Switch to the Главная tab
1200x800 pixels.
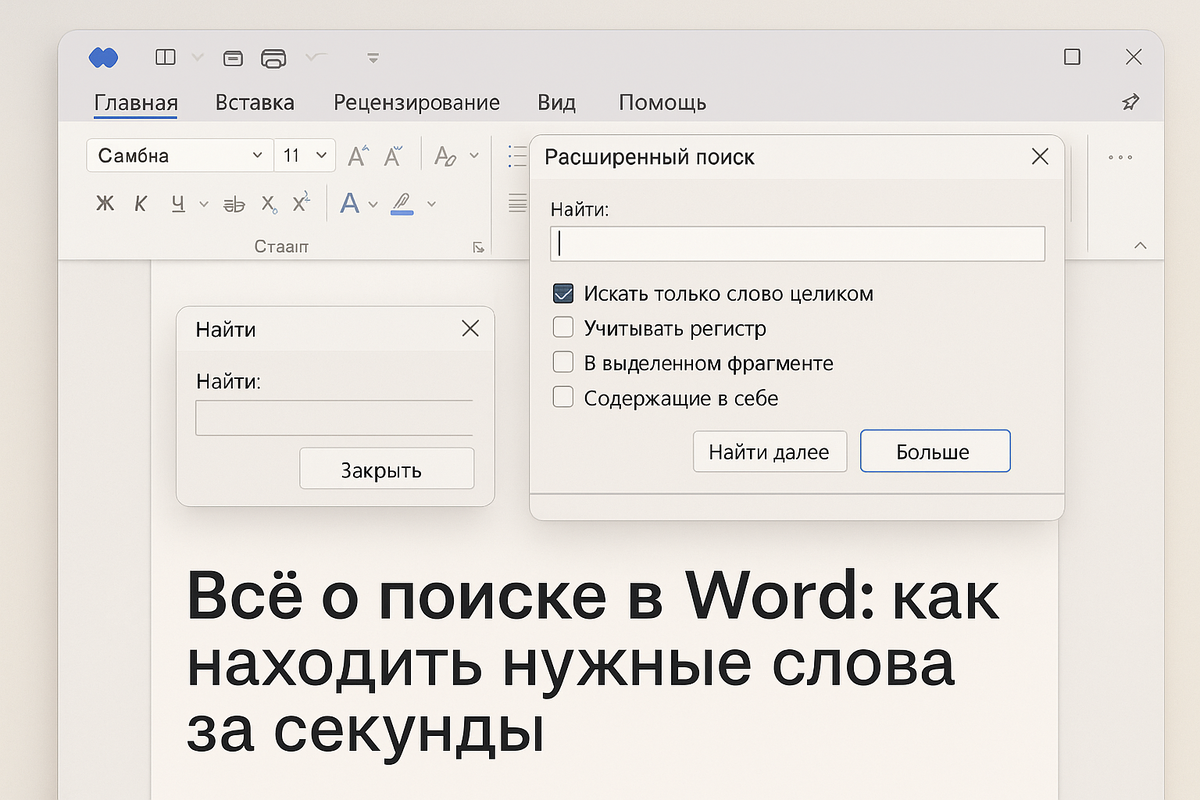coord(136,102)
